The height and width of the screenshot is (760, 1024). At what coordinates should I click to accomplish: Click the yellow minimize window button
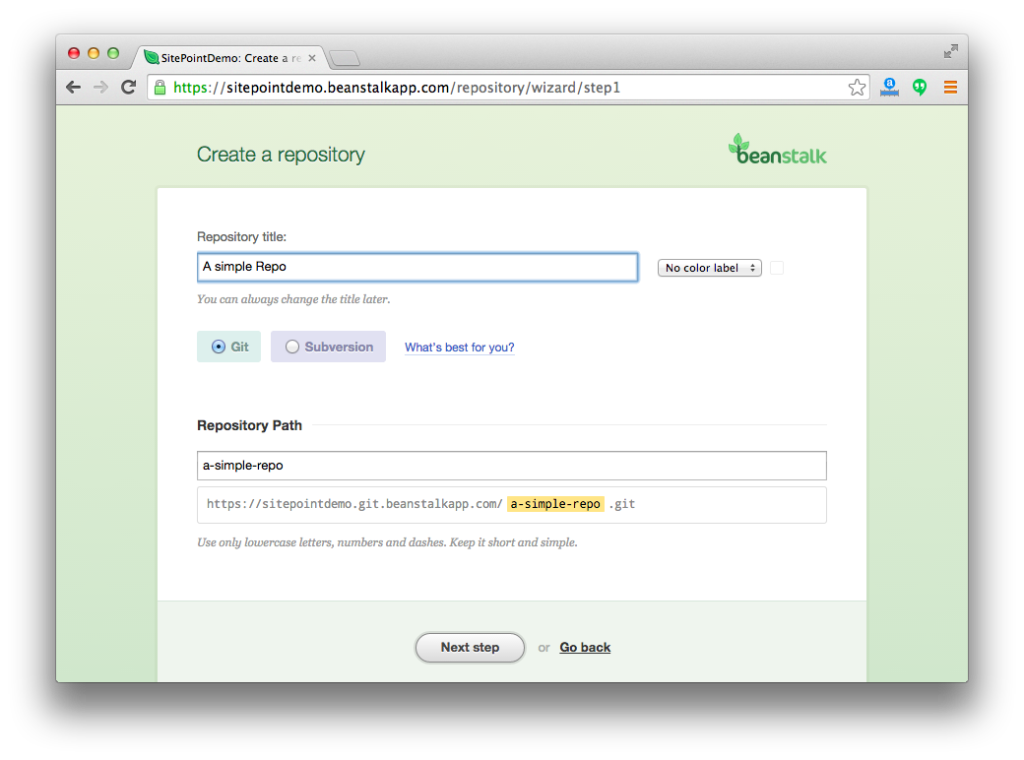pos(93,53)
